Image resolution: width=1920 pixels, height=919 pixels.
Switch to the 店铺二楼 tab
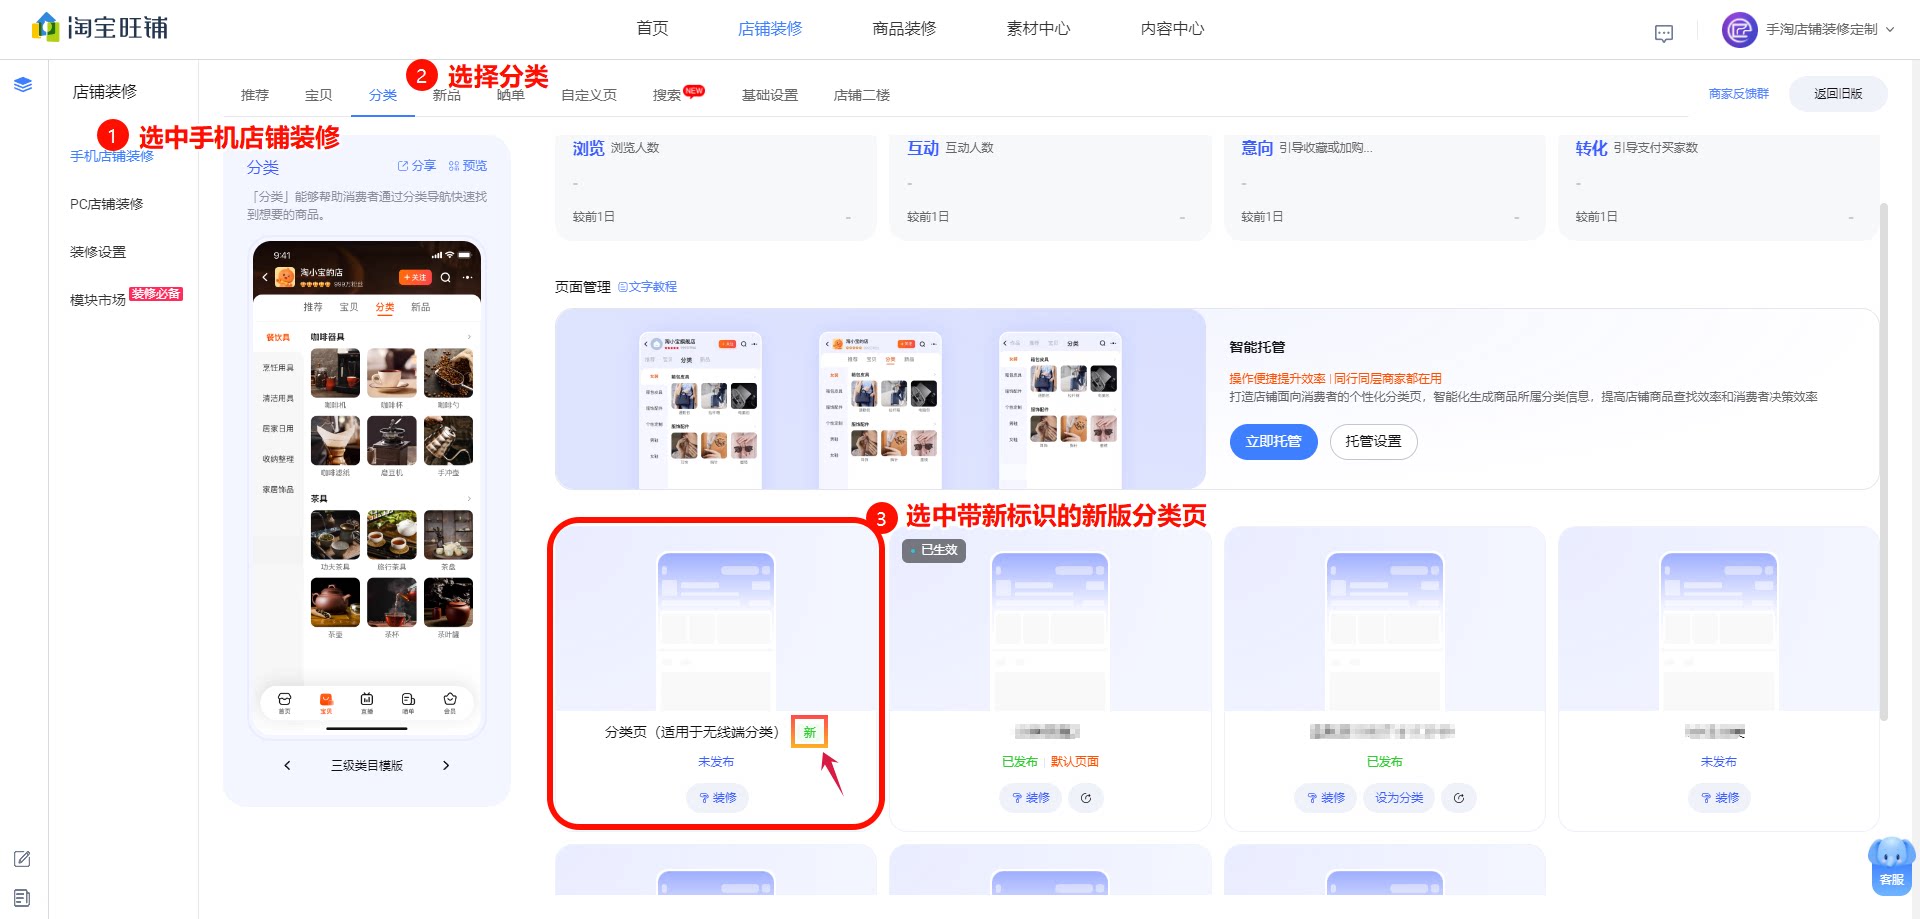pos(862,95)
